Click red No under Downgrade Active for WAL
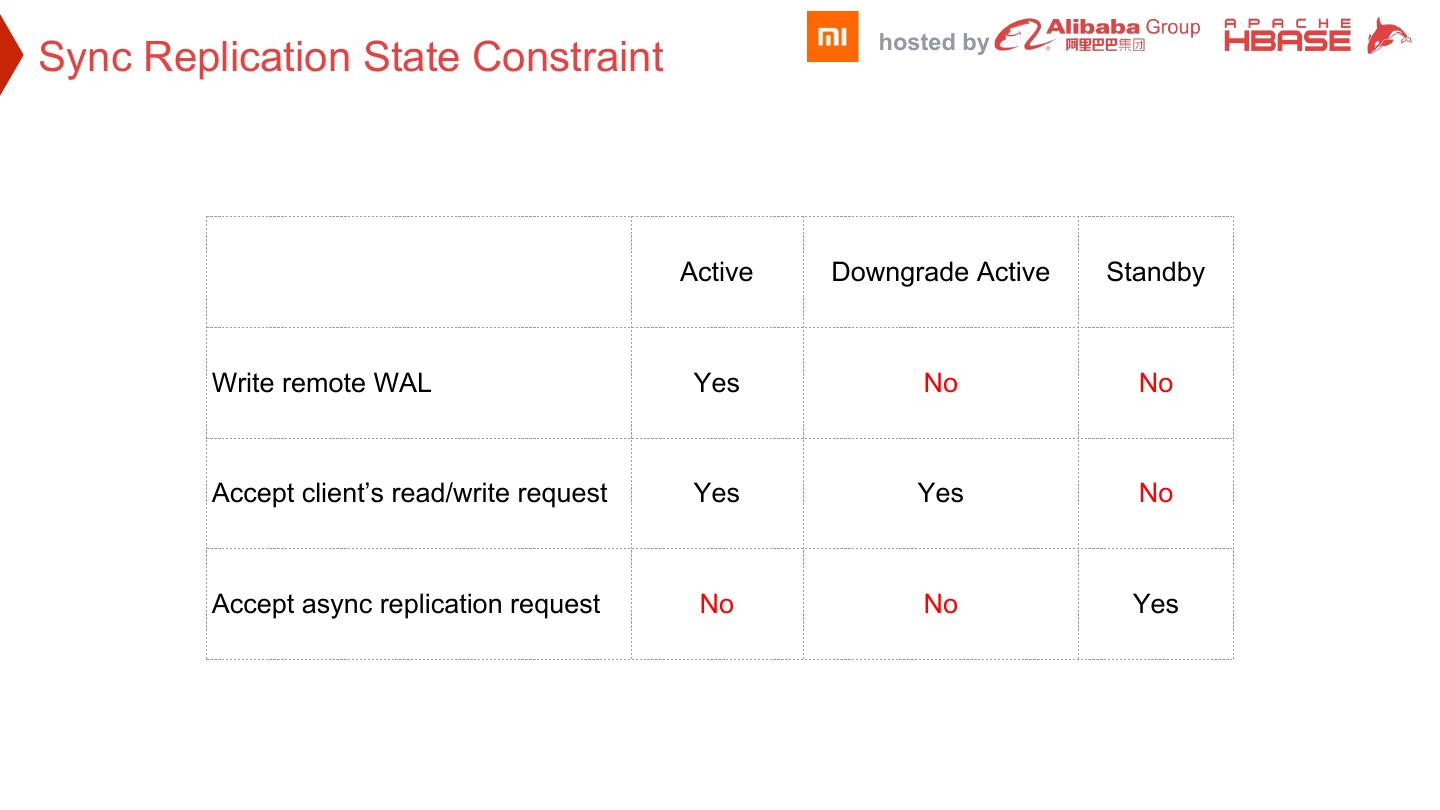This screenshot has height=810, width=1440. pyautogui.click(x=940, y=383)
